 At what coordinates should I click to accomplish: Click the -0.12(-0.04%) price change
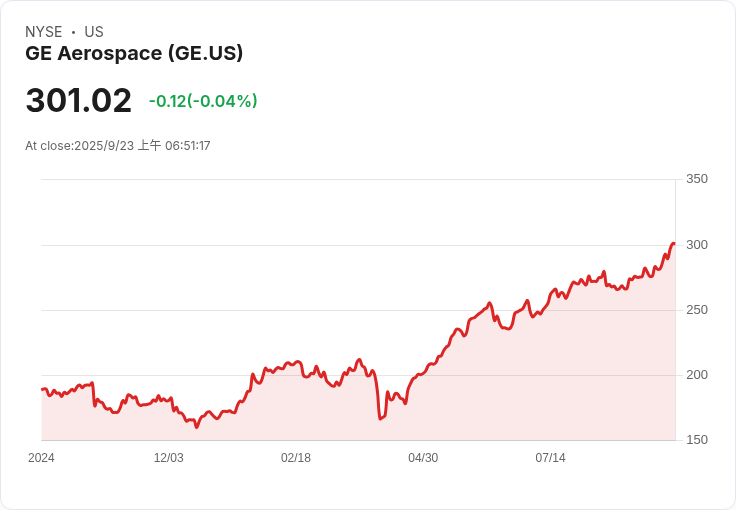pos(203,101)
